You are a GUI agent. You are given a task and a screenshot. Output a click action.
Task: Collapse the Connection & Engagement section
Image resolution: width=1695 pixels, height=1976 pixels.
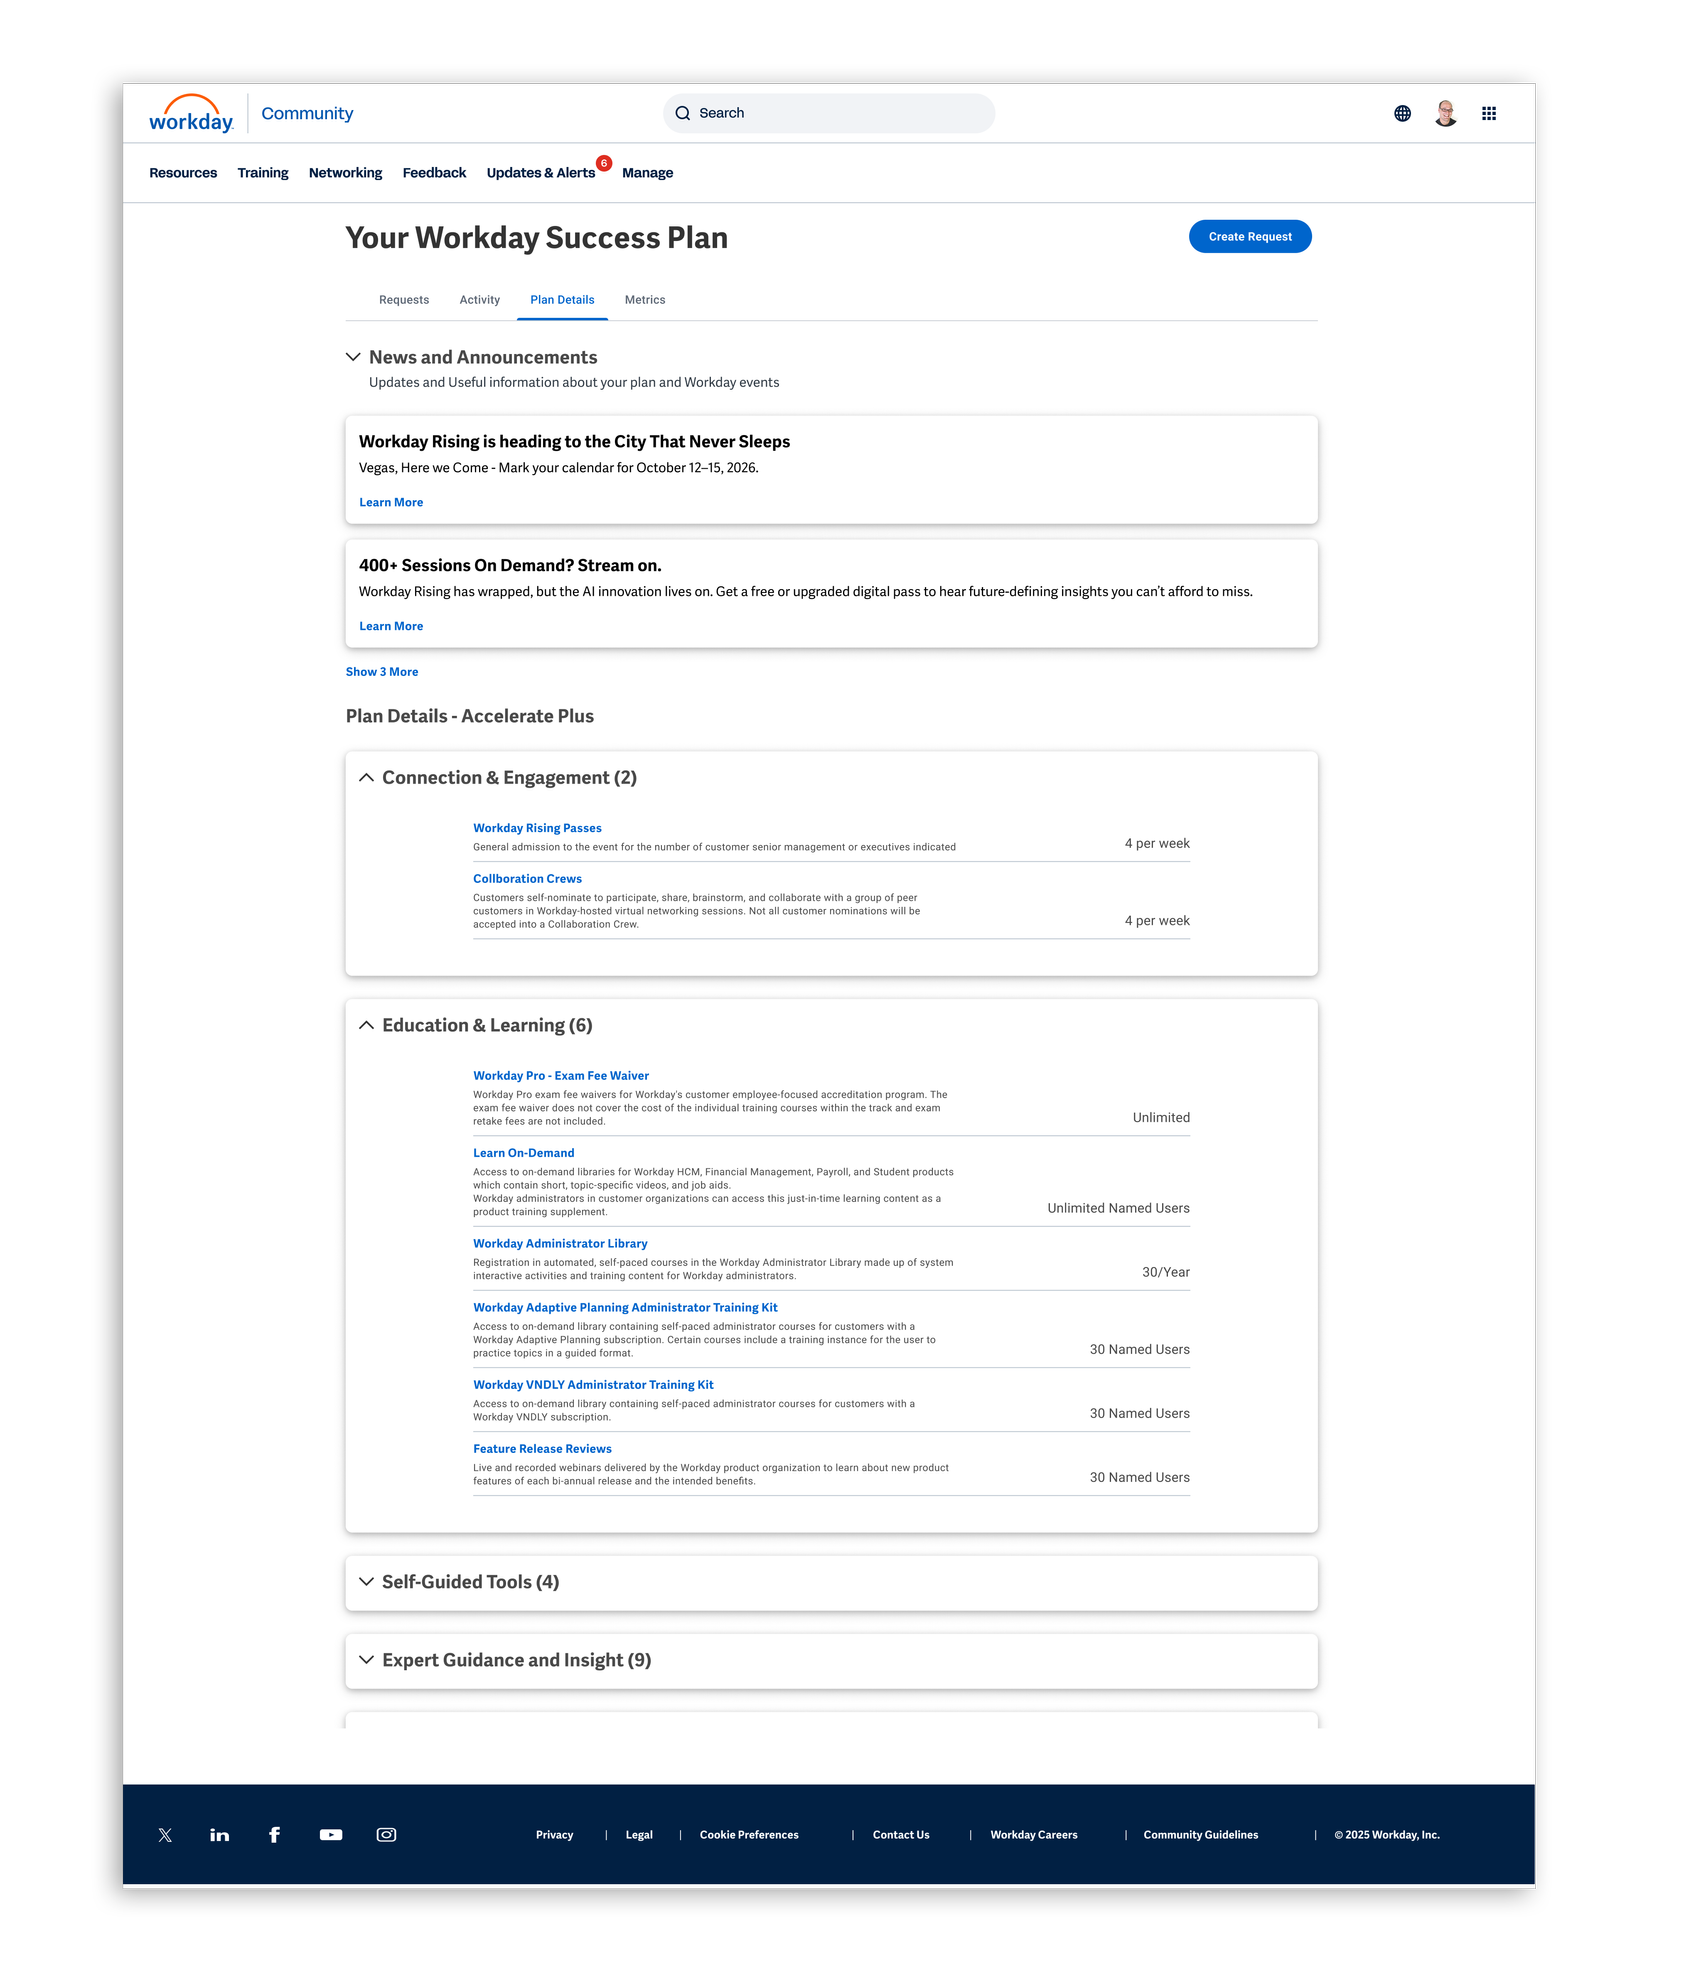click(366, 778)
